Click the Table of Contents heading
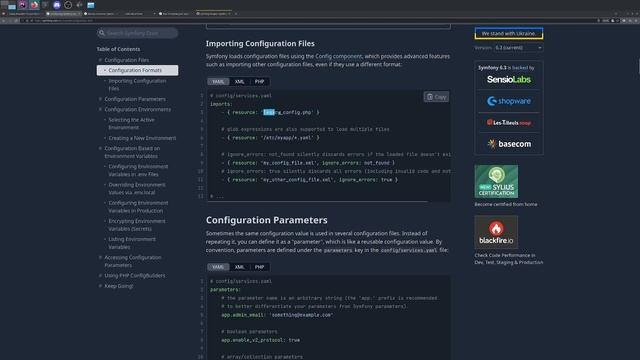The image size is (640, 360). [118, 49]
